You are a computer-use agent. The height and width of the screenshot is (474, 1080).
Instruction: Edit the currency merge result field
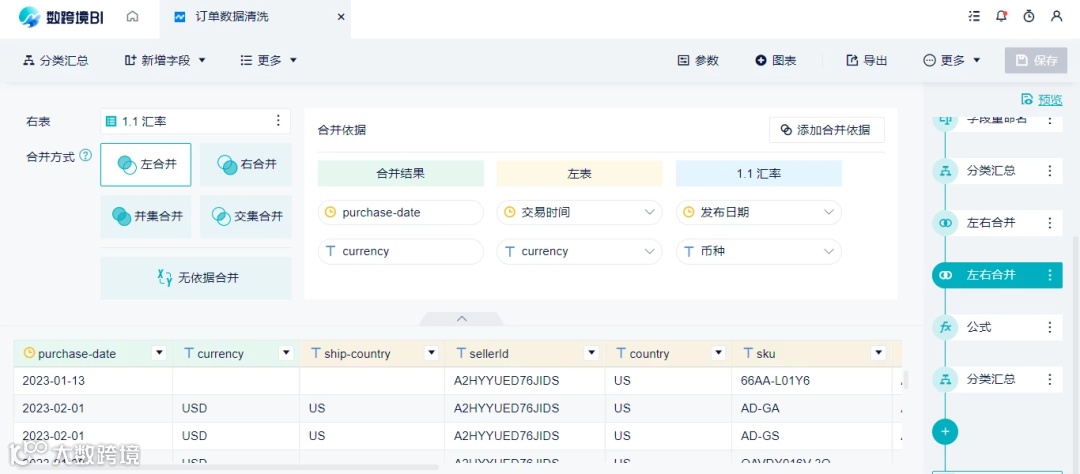point(401,251)
